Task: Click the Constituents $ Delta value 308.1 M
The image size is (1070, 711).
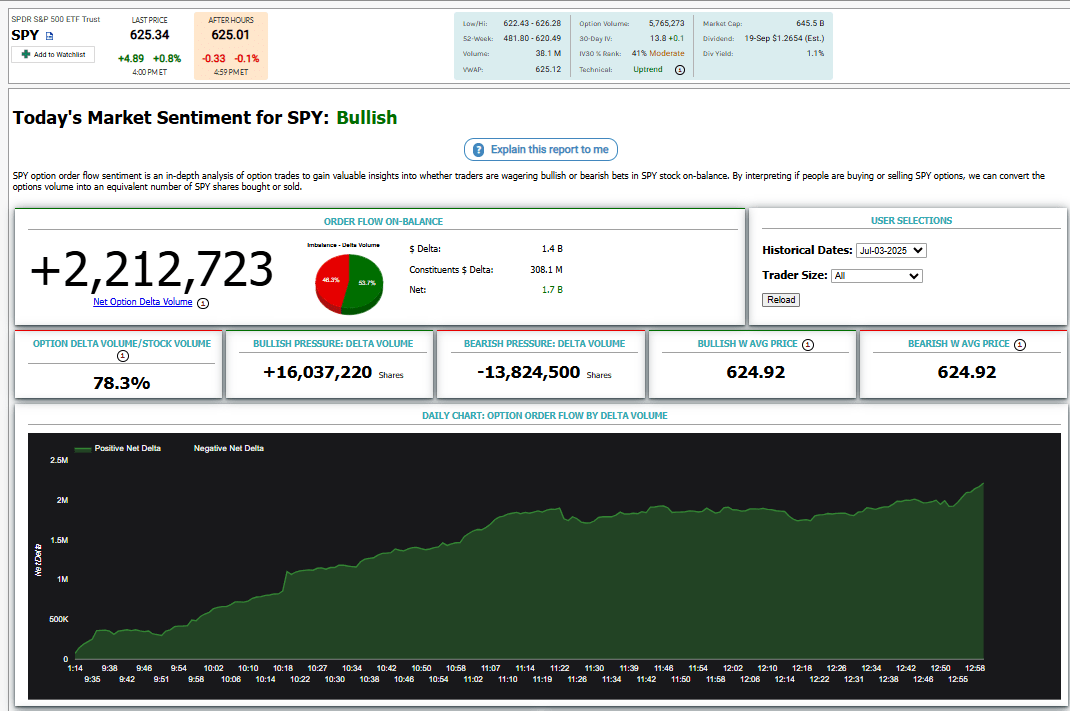Action: (x=547, y=270)
